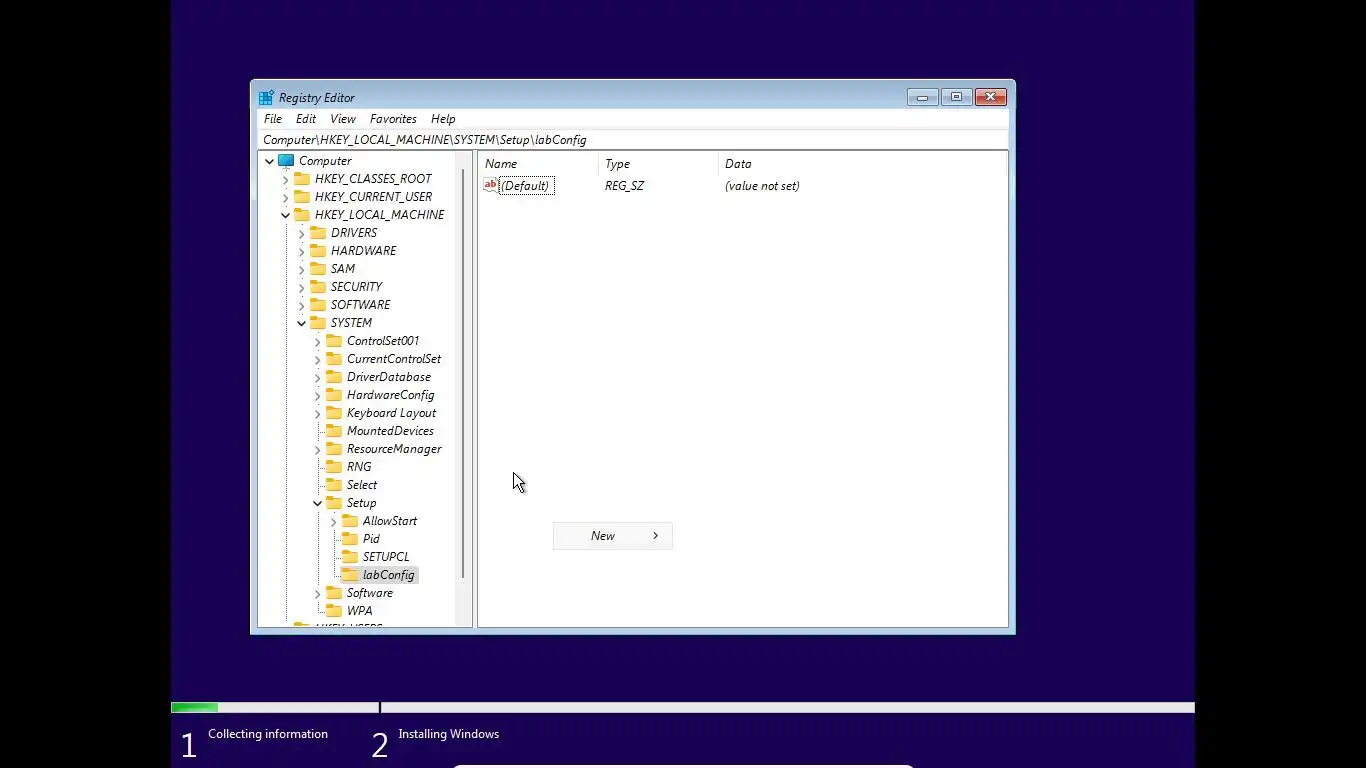Click the Name column header

tap(538, 164)
